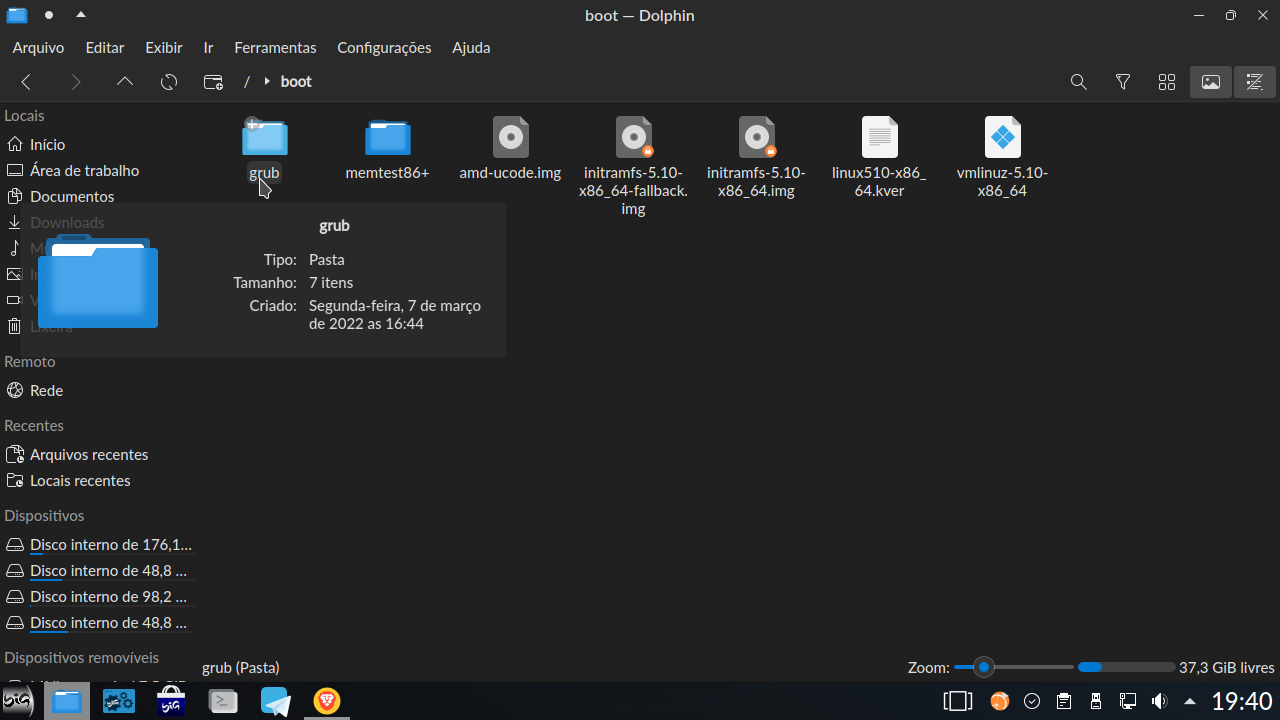Open the search magnifier icon

tap(1079, 82)
